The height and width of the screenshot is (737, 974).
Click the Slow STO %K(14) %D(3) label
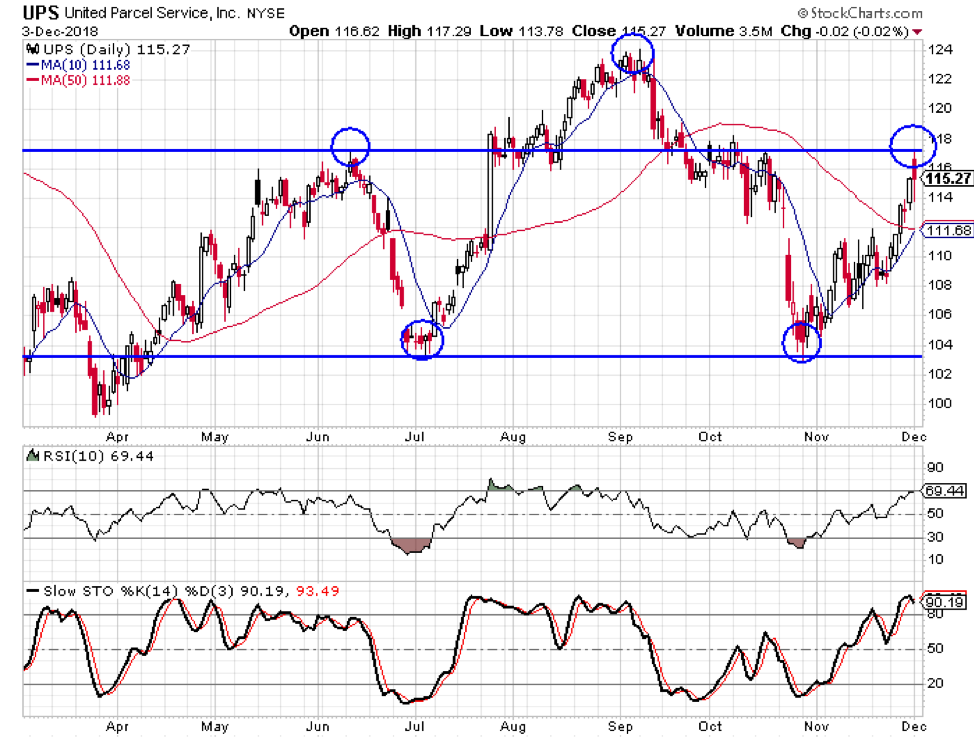click(x=139, y=591)
